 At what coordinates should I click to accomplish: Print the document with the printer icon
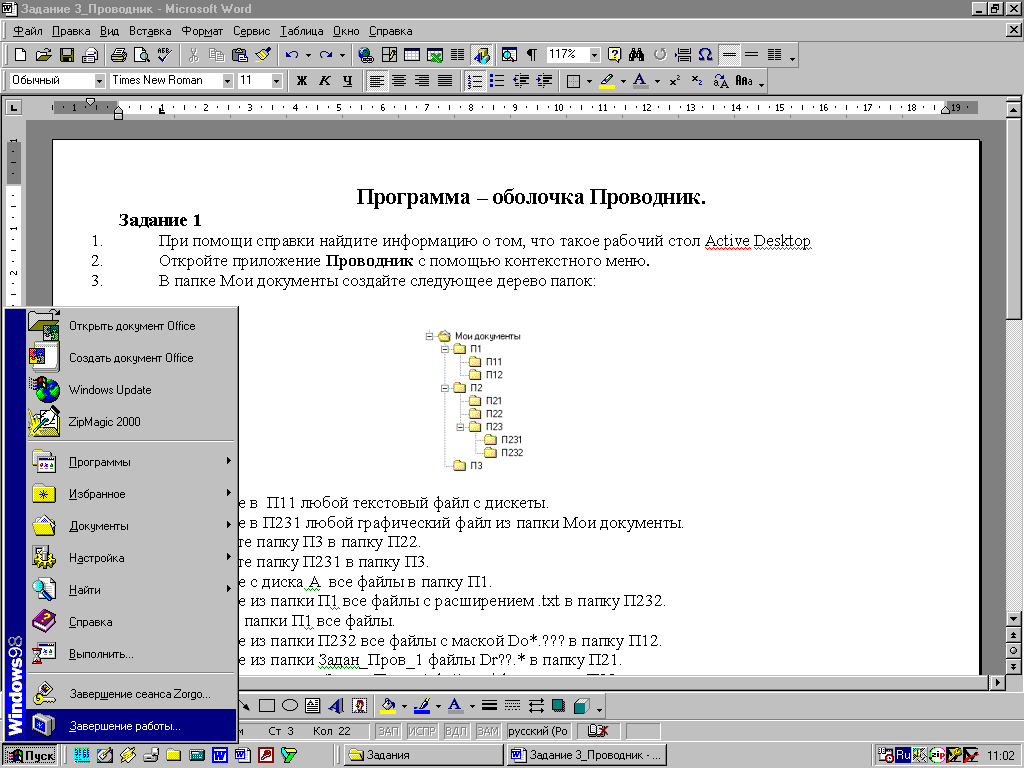[x=119, y=55]
